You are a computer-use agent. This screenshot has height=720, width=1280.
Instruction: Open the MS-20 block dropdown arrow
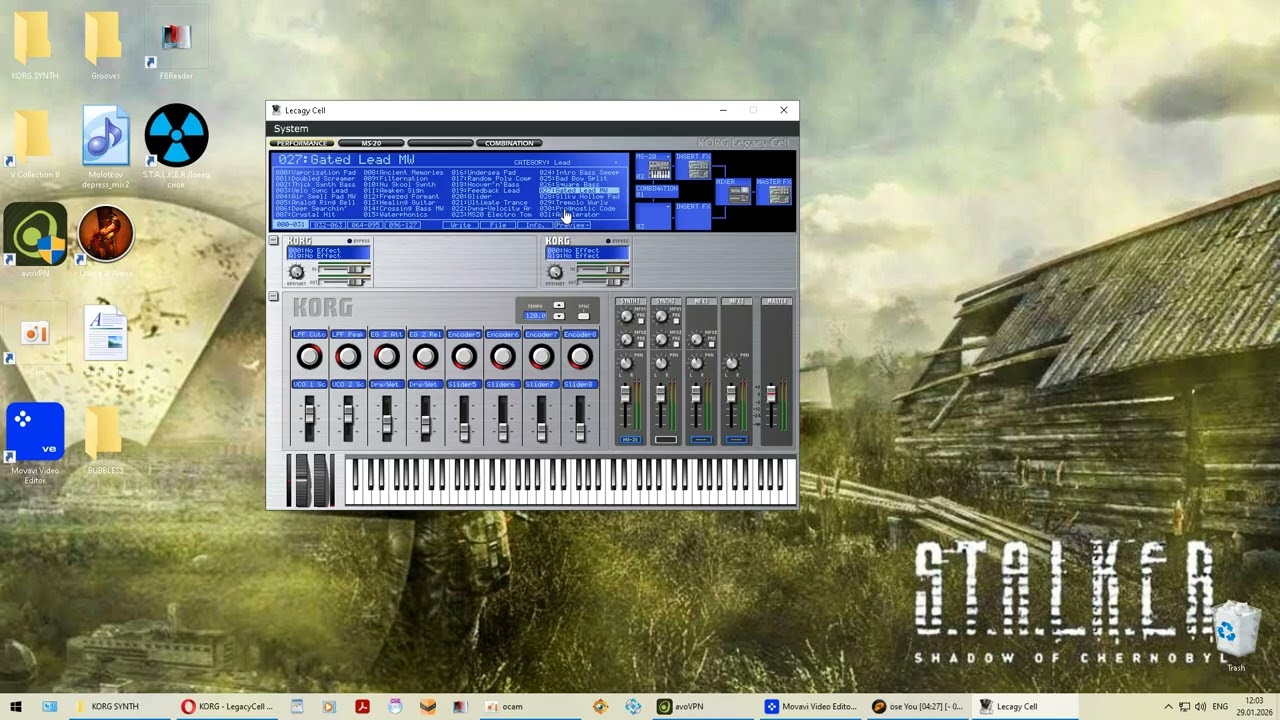667,157
